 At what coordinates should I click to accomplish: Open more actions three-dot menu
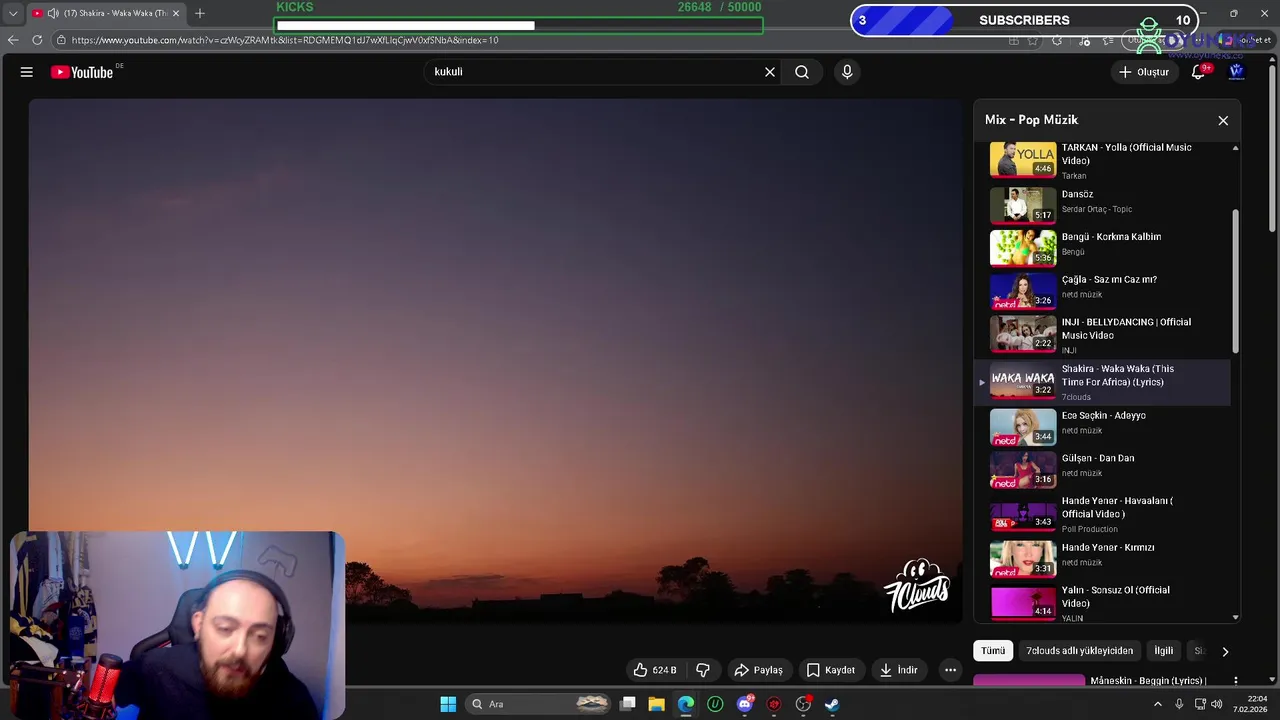click(951, 670)
